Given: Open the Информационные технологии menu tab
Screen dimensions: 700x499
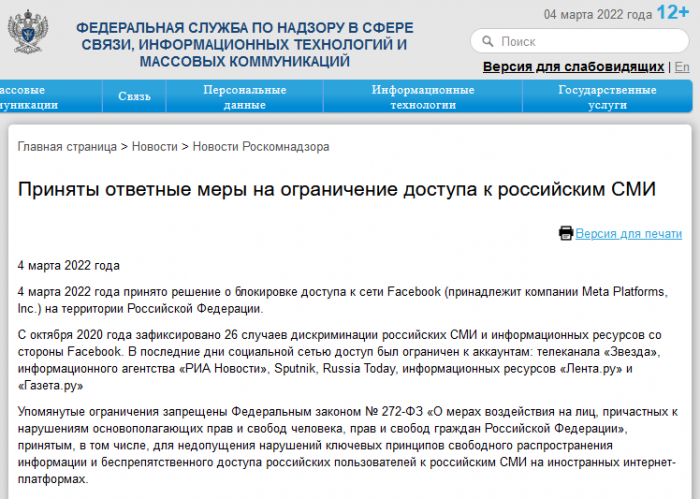Looking at the screenshot, I should (x=423, y=97).
